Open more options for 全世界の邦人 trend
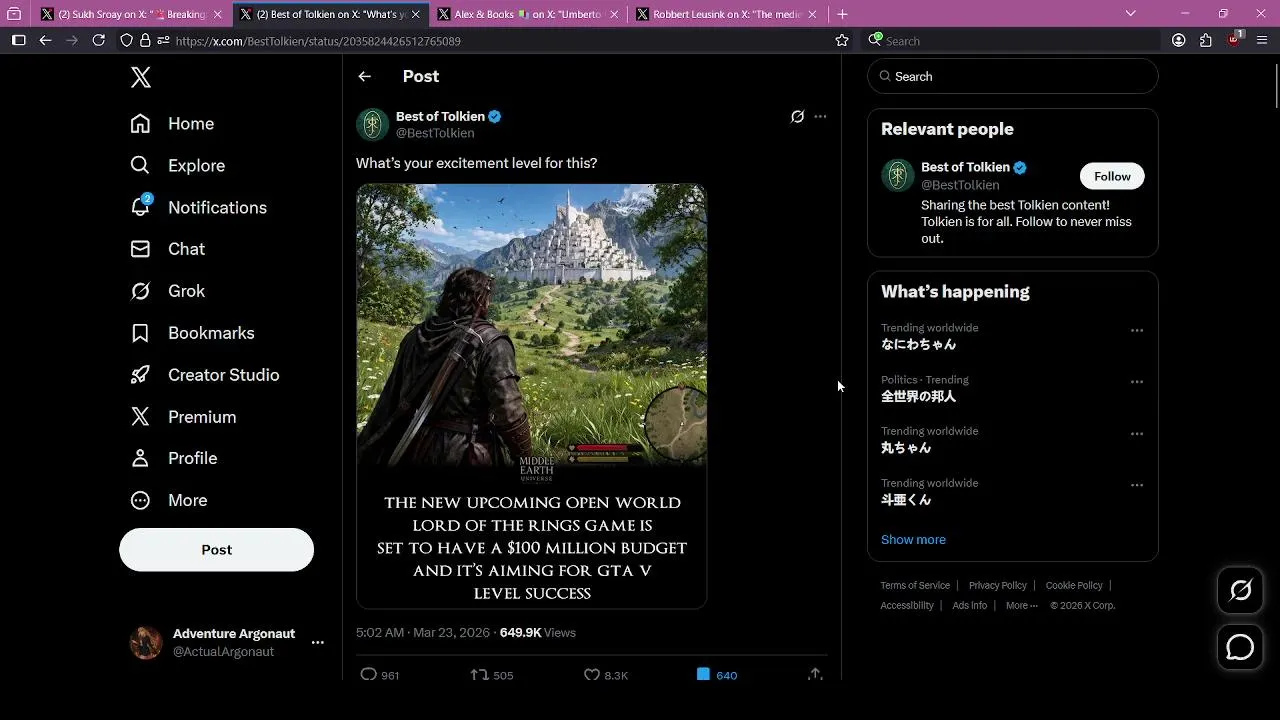Viewport: 1280px width, 720px height. click(x=1137, y=382)
